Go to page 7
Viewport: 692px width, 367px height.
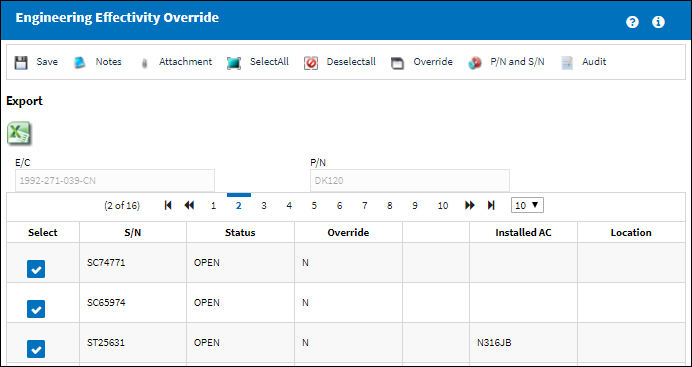[x=365, y=206]
